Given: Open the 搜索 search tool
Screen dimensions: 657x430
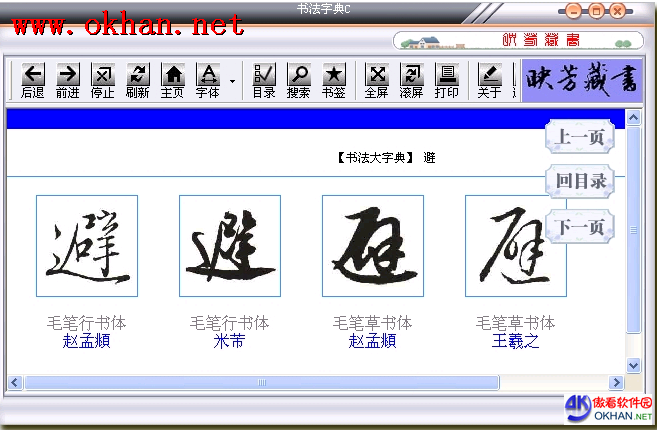Looking at the screenshot, I should coord(299,80).
